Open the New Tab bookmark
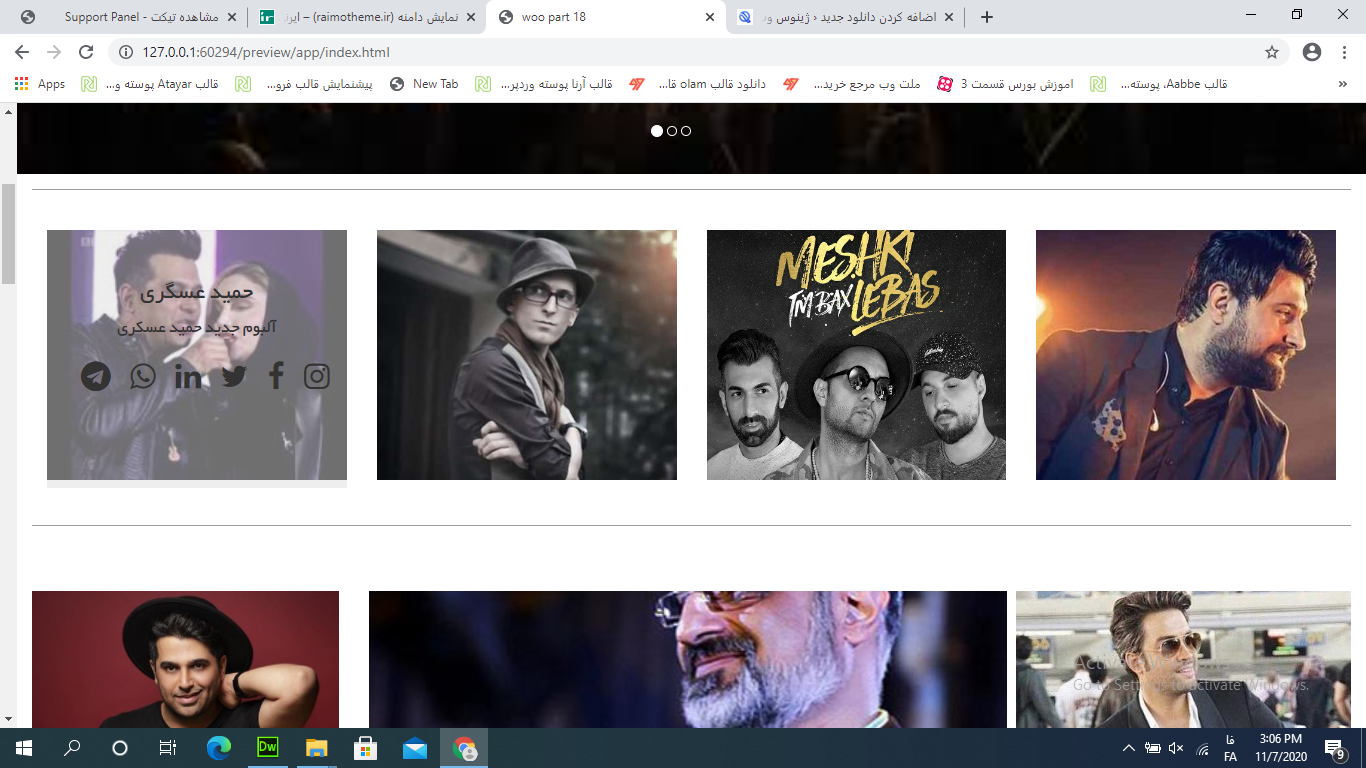The image size is (1366, 768). [x=424, y=84]
